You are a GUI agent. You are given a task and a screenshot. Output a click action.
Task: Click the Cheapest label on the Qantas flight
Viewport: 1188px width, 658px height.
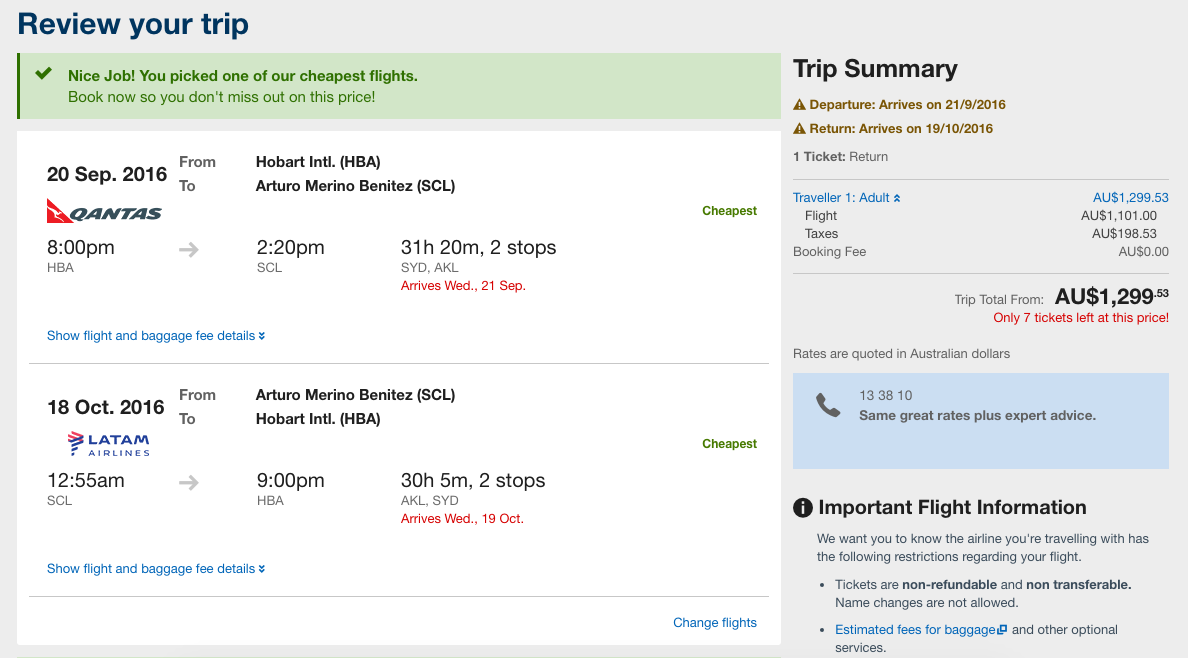point(729,211)
